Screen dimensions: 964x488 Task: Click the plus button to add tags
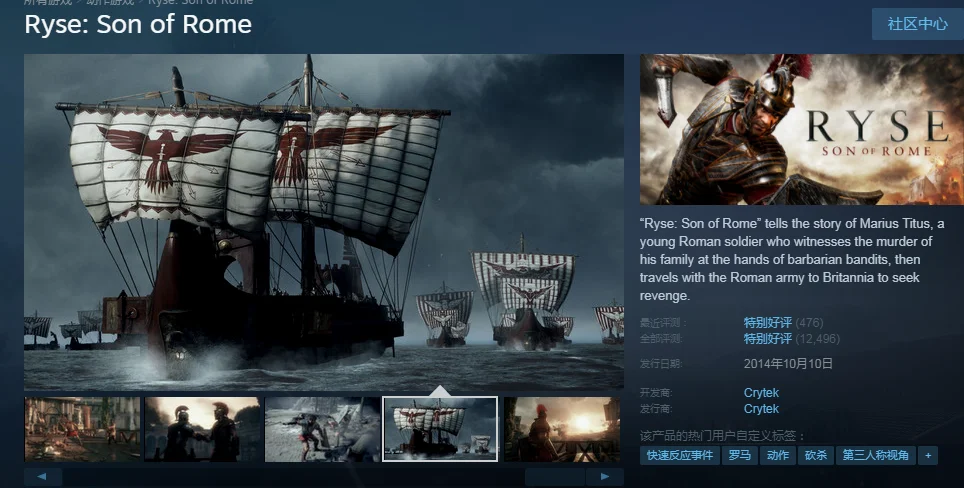pos(928,455)
